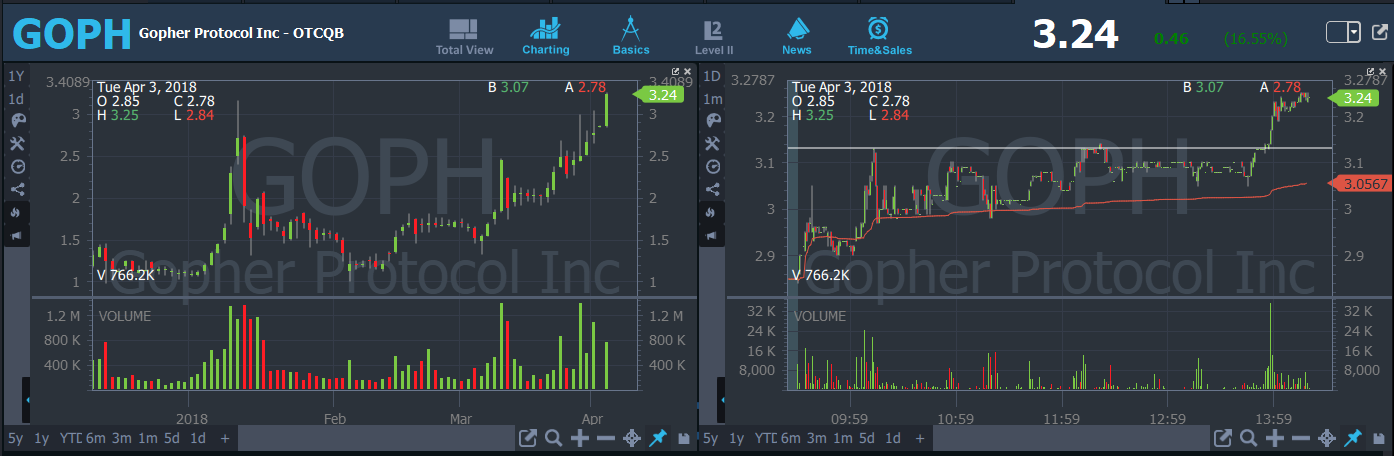Toggle the crosshair tool on the intraday chart
Image resolution: width=1394 pixels, height=456 pixels.
click(1327, 438)
